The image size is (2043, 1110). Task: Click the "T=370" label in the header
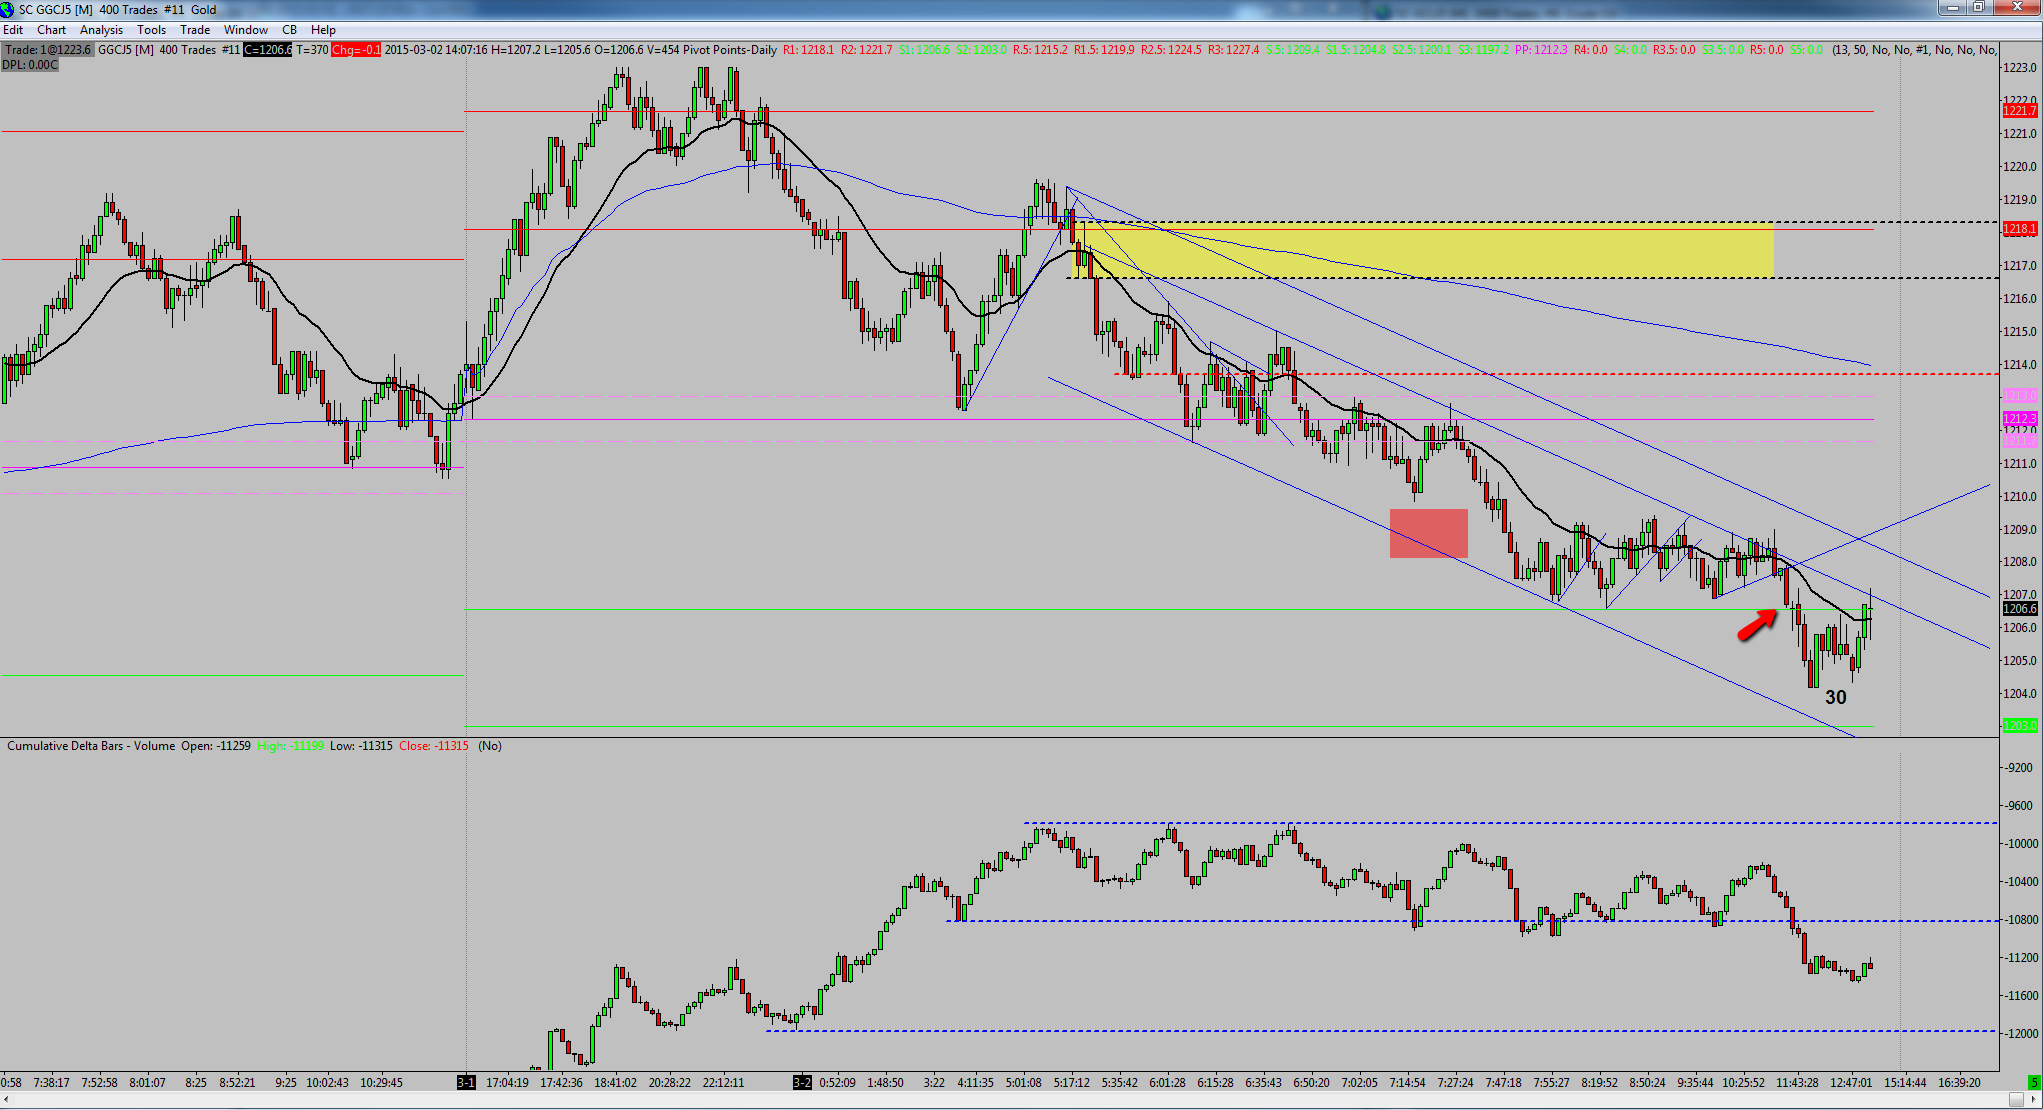coord(312,50)
